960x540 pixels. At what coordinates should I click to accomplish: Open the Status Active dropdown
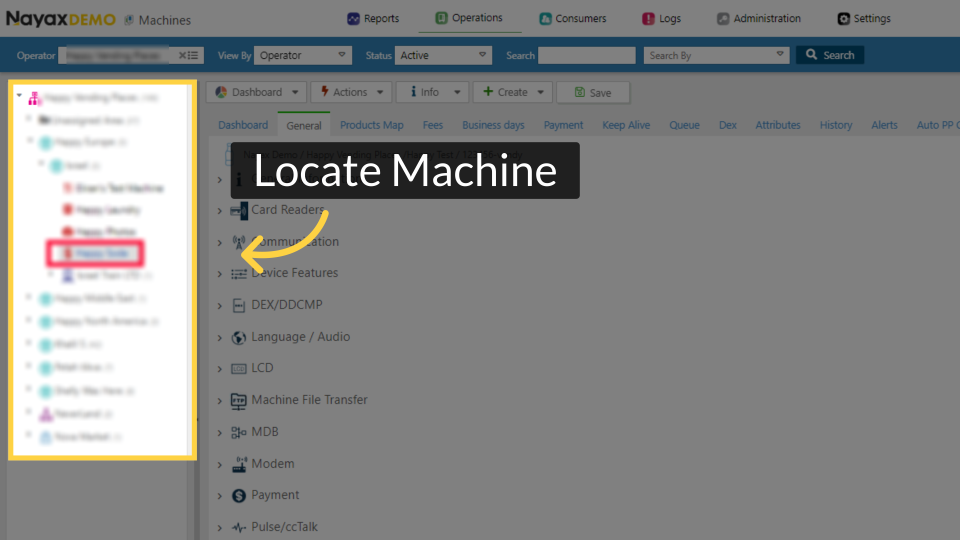tap(443, 56)
